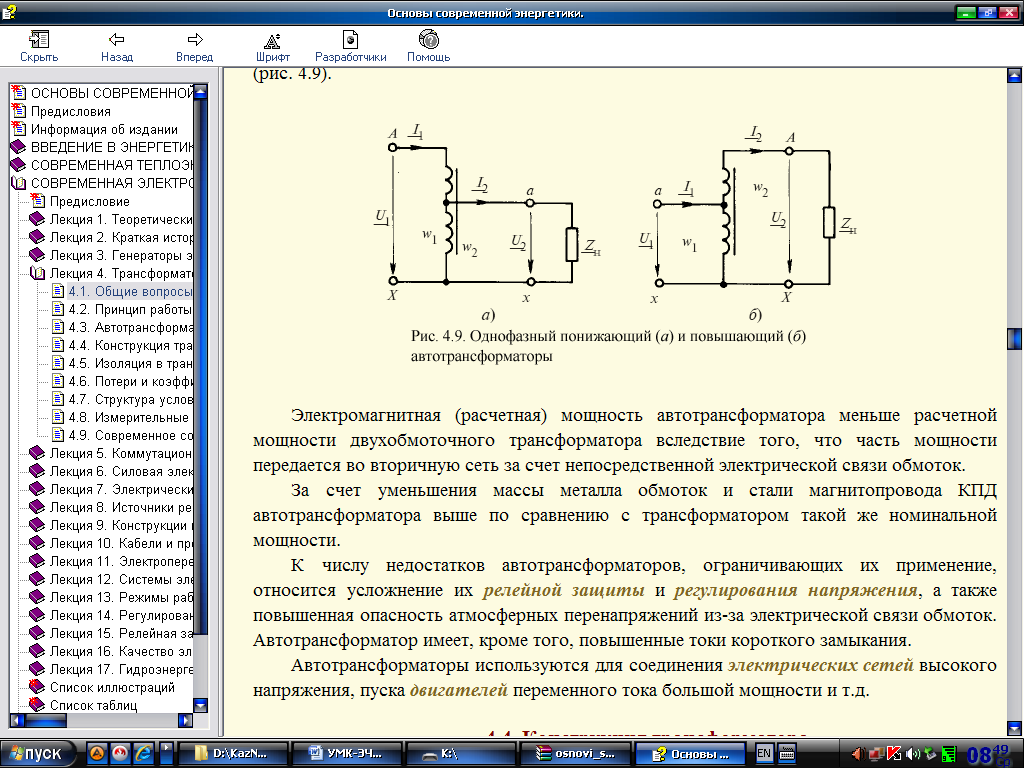Click Лекция 15. Релейная защита book icon
The height and width of the screenshot is (768, 1024).
(x=37, y=633)
